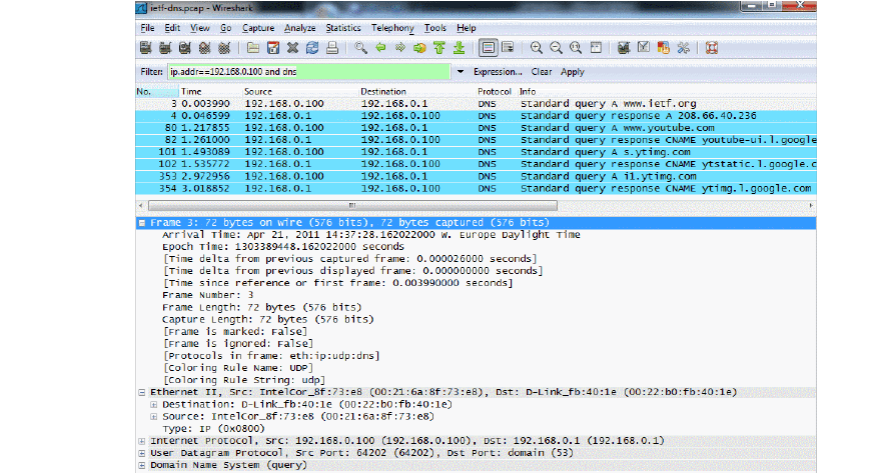Toggle auto scroll in live capture
The width and height of the screenshot is (893, 473).
point(508,47)
